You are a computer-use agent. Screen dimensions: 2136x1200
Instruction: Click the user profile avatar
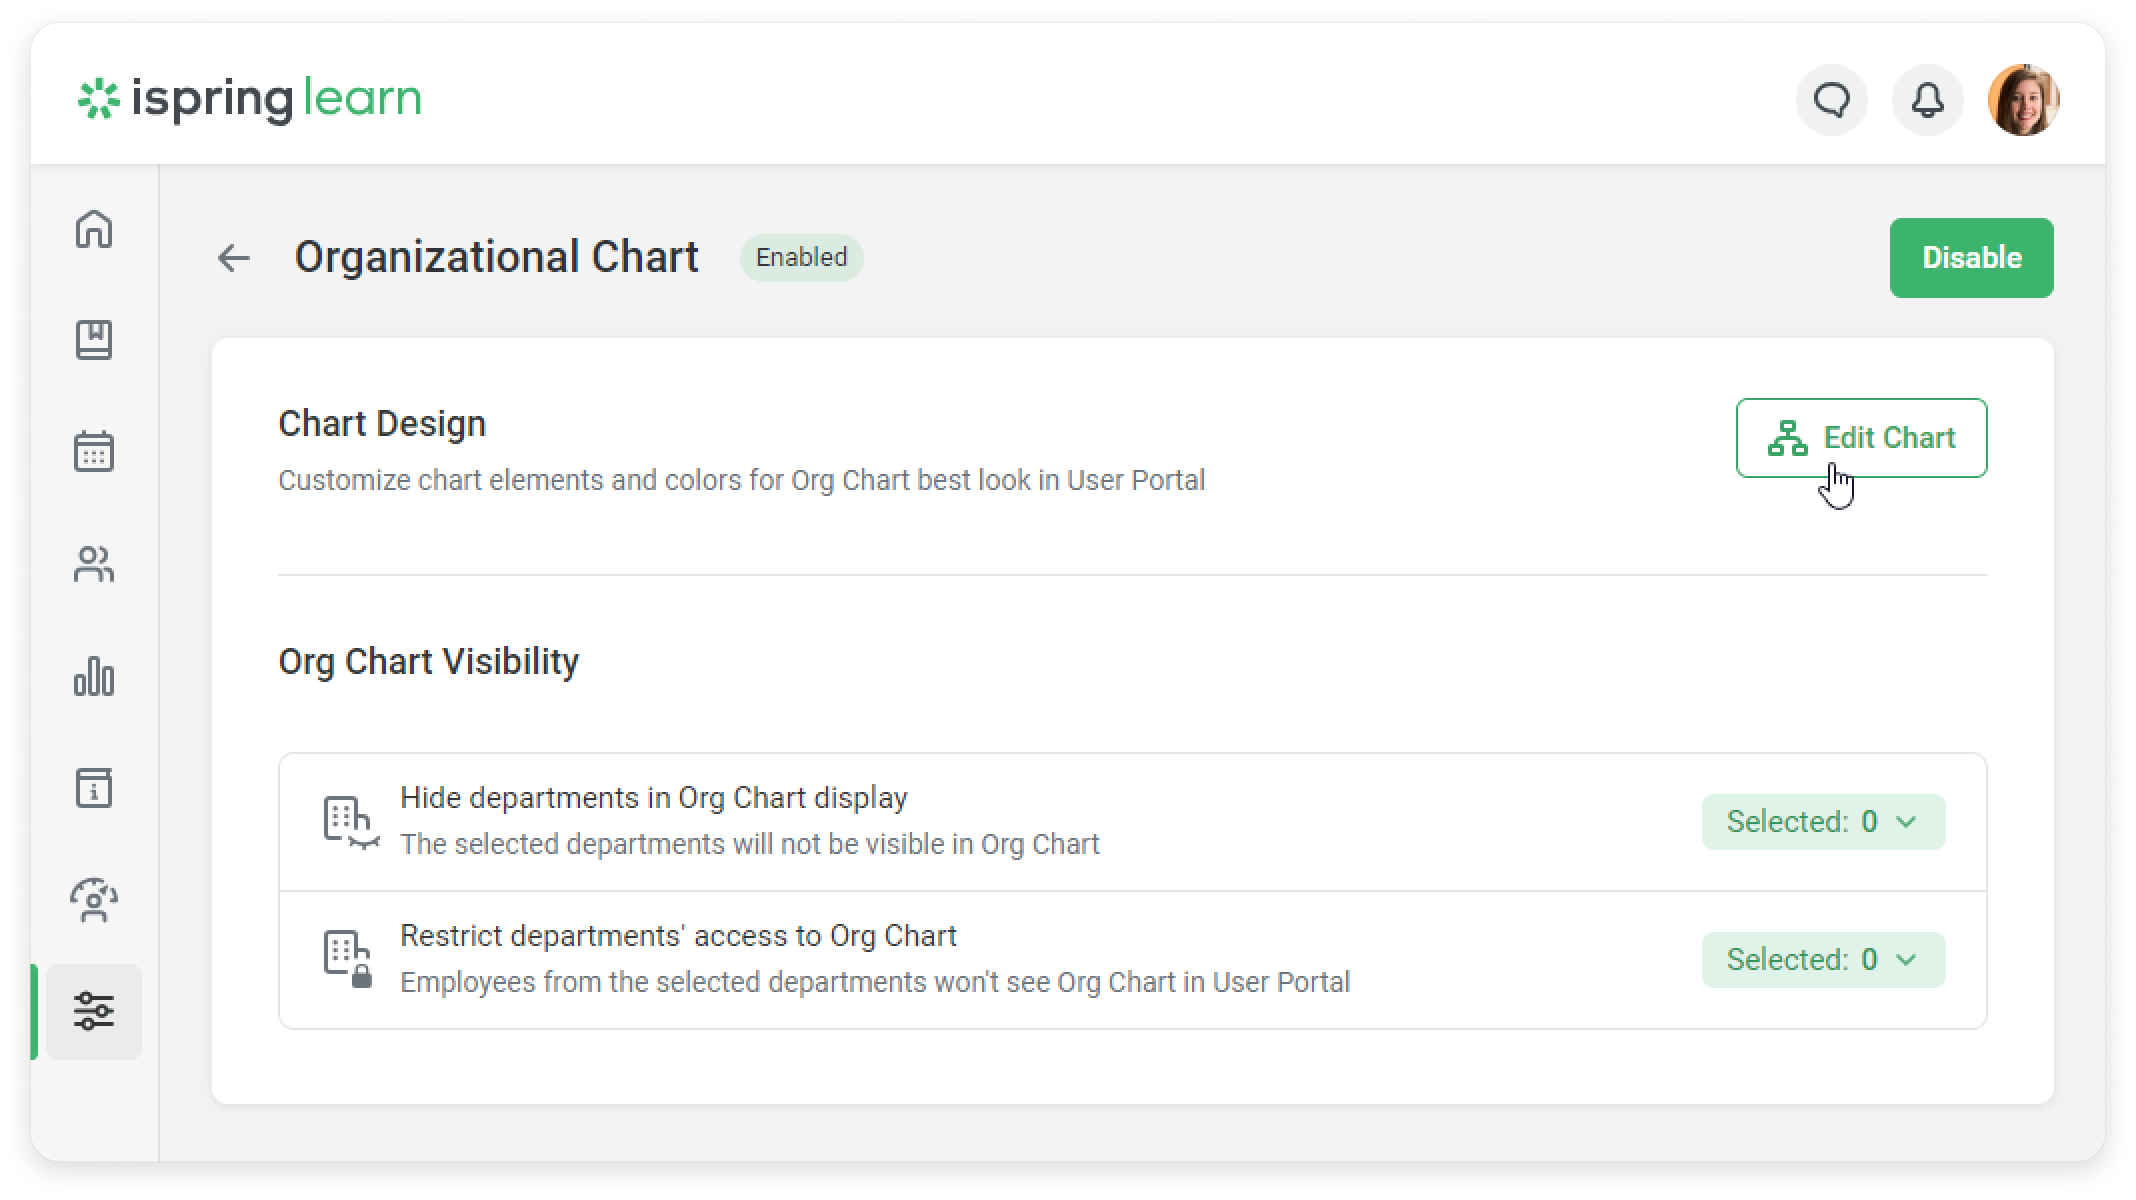click(x=2023, y=100)
